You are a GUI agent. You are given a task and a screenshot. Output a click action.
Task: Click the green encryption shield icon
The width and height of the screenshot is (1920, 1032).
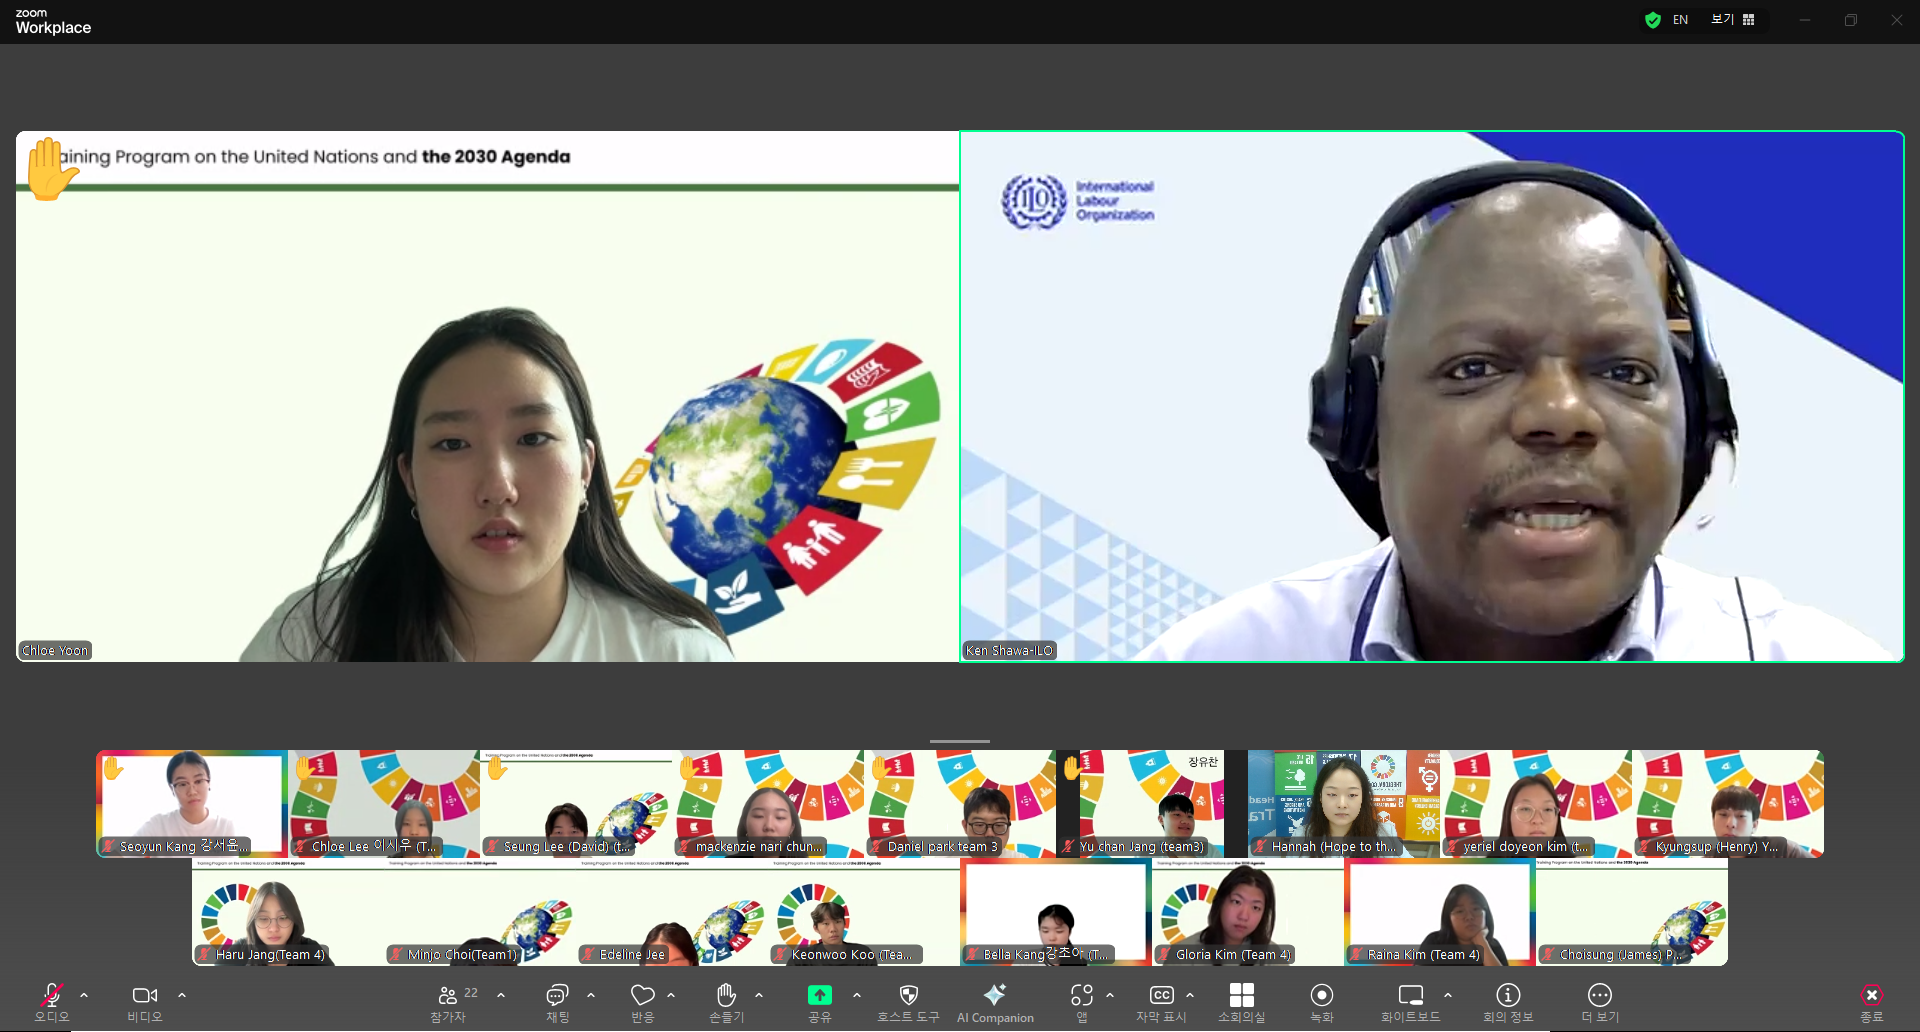pyautogui.click(x=1653, y=20)
